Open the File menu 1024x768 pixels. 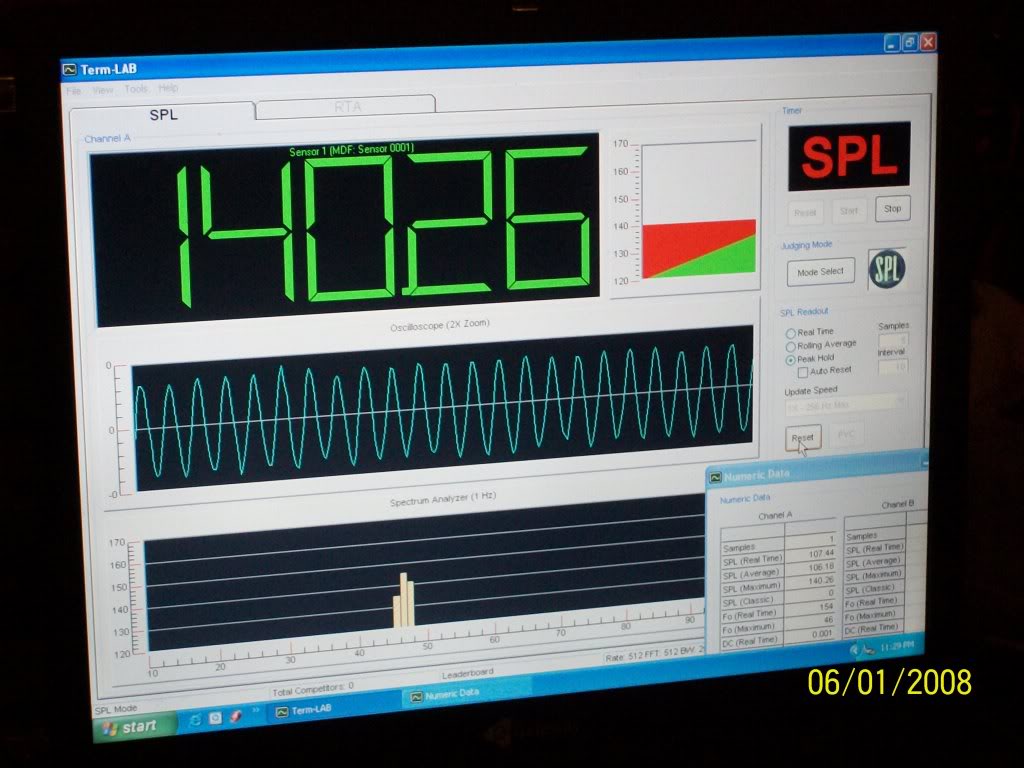[73, 91]
